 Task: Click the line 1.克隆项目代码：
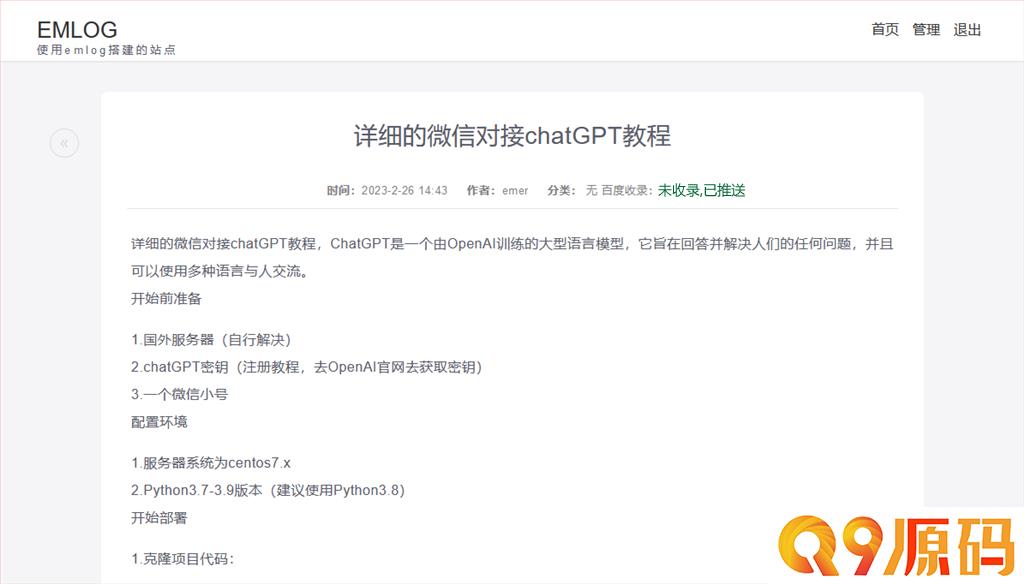coord(182,559)
